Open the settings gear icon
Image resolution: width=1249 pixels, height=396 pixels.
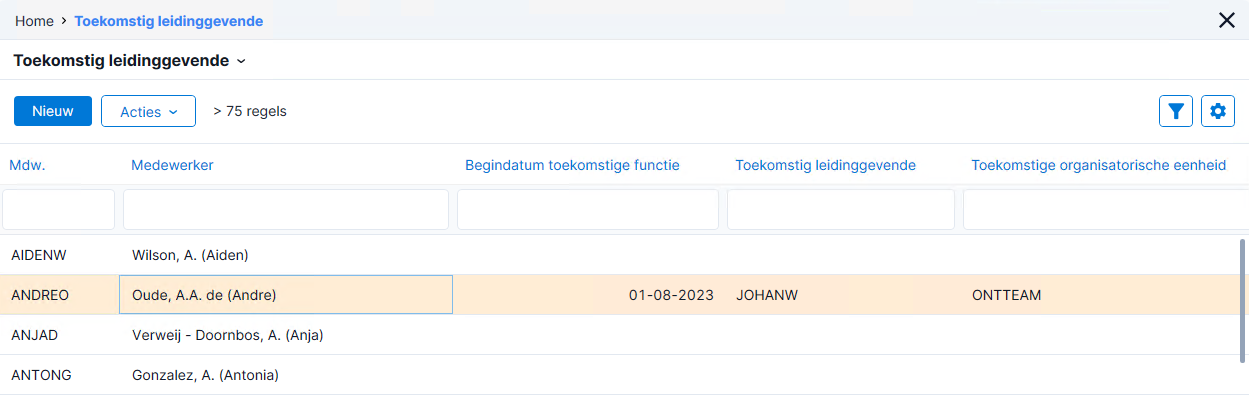(1218, 111)
